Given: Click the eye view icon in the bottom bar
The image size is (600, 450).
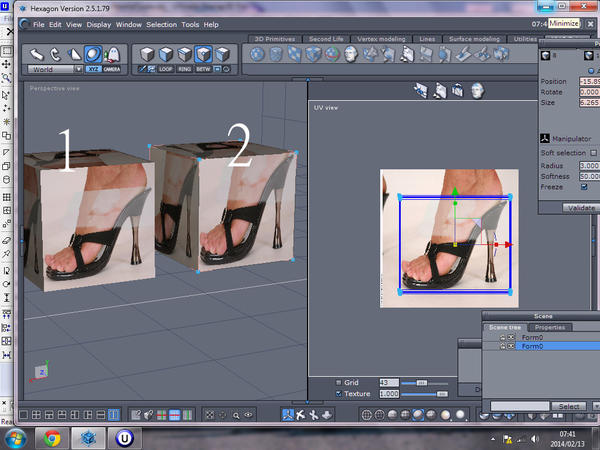Looking at the screenshot, I should 248,415.
